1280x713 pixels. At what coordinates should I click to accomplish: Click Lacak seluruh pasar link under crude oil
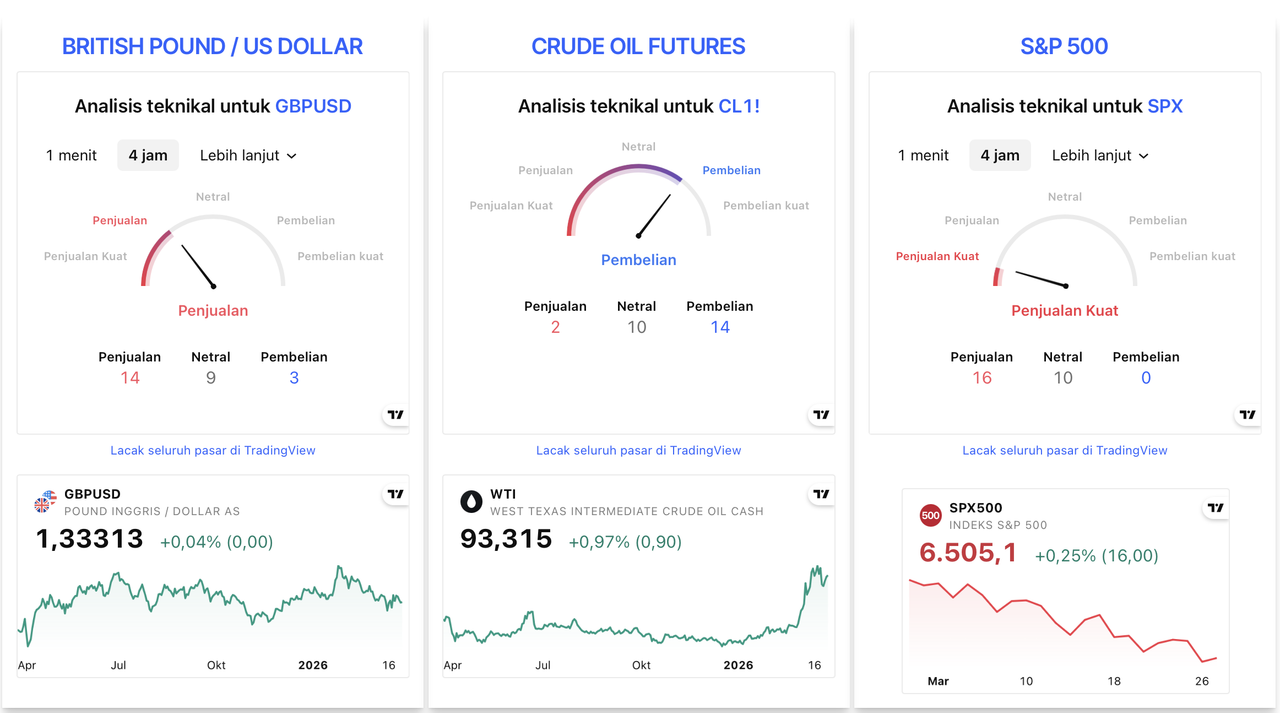pos(639,450)
